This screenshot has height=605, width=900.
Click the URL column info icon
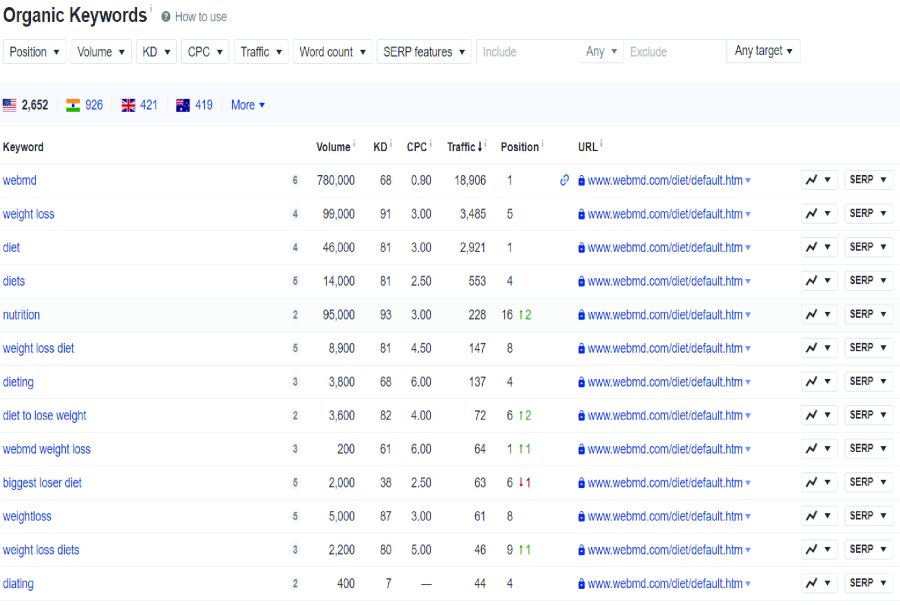click(x=601, y=142)
